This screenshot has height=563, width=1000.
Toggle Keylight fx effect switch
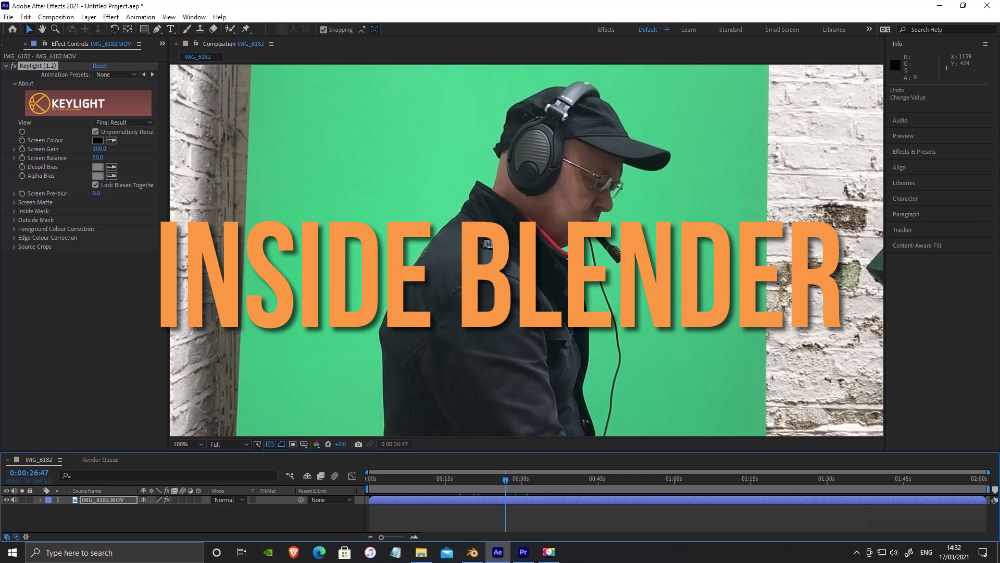pos(13,66)
